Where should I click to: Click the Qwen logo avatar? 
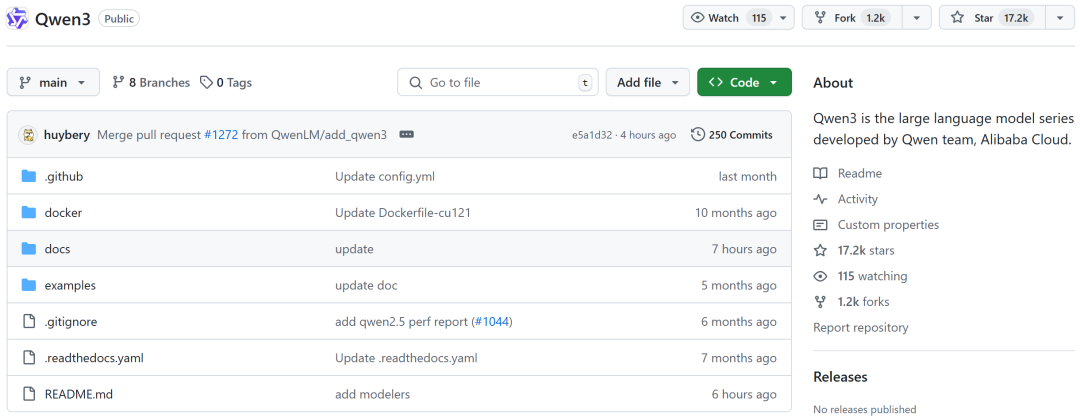[17, 19]
